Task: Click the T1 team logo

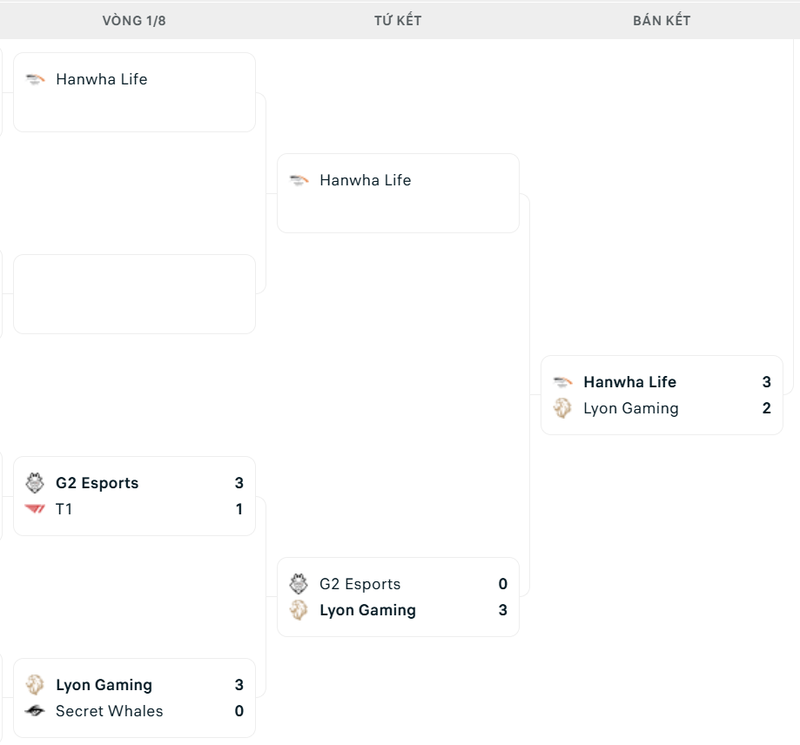Action: 35,509
